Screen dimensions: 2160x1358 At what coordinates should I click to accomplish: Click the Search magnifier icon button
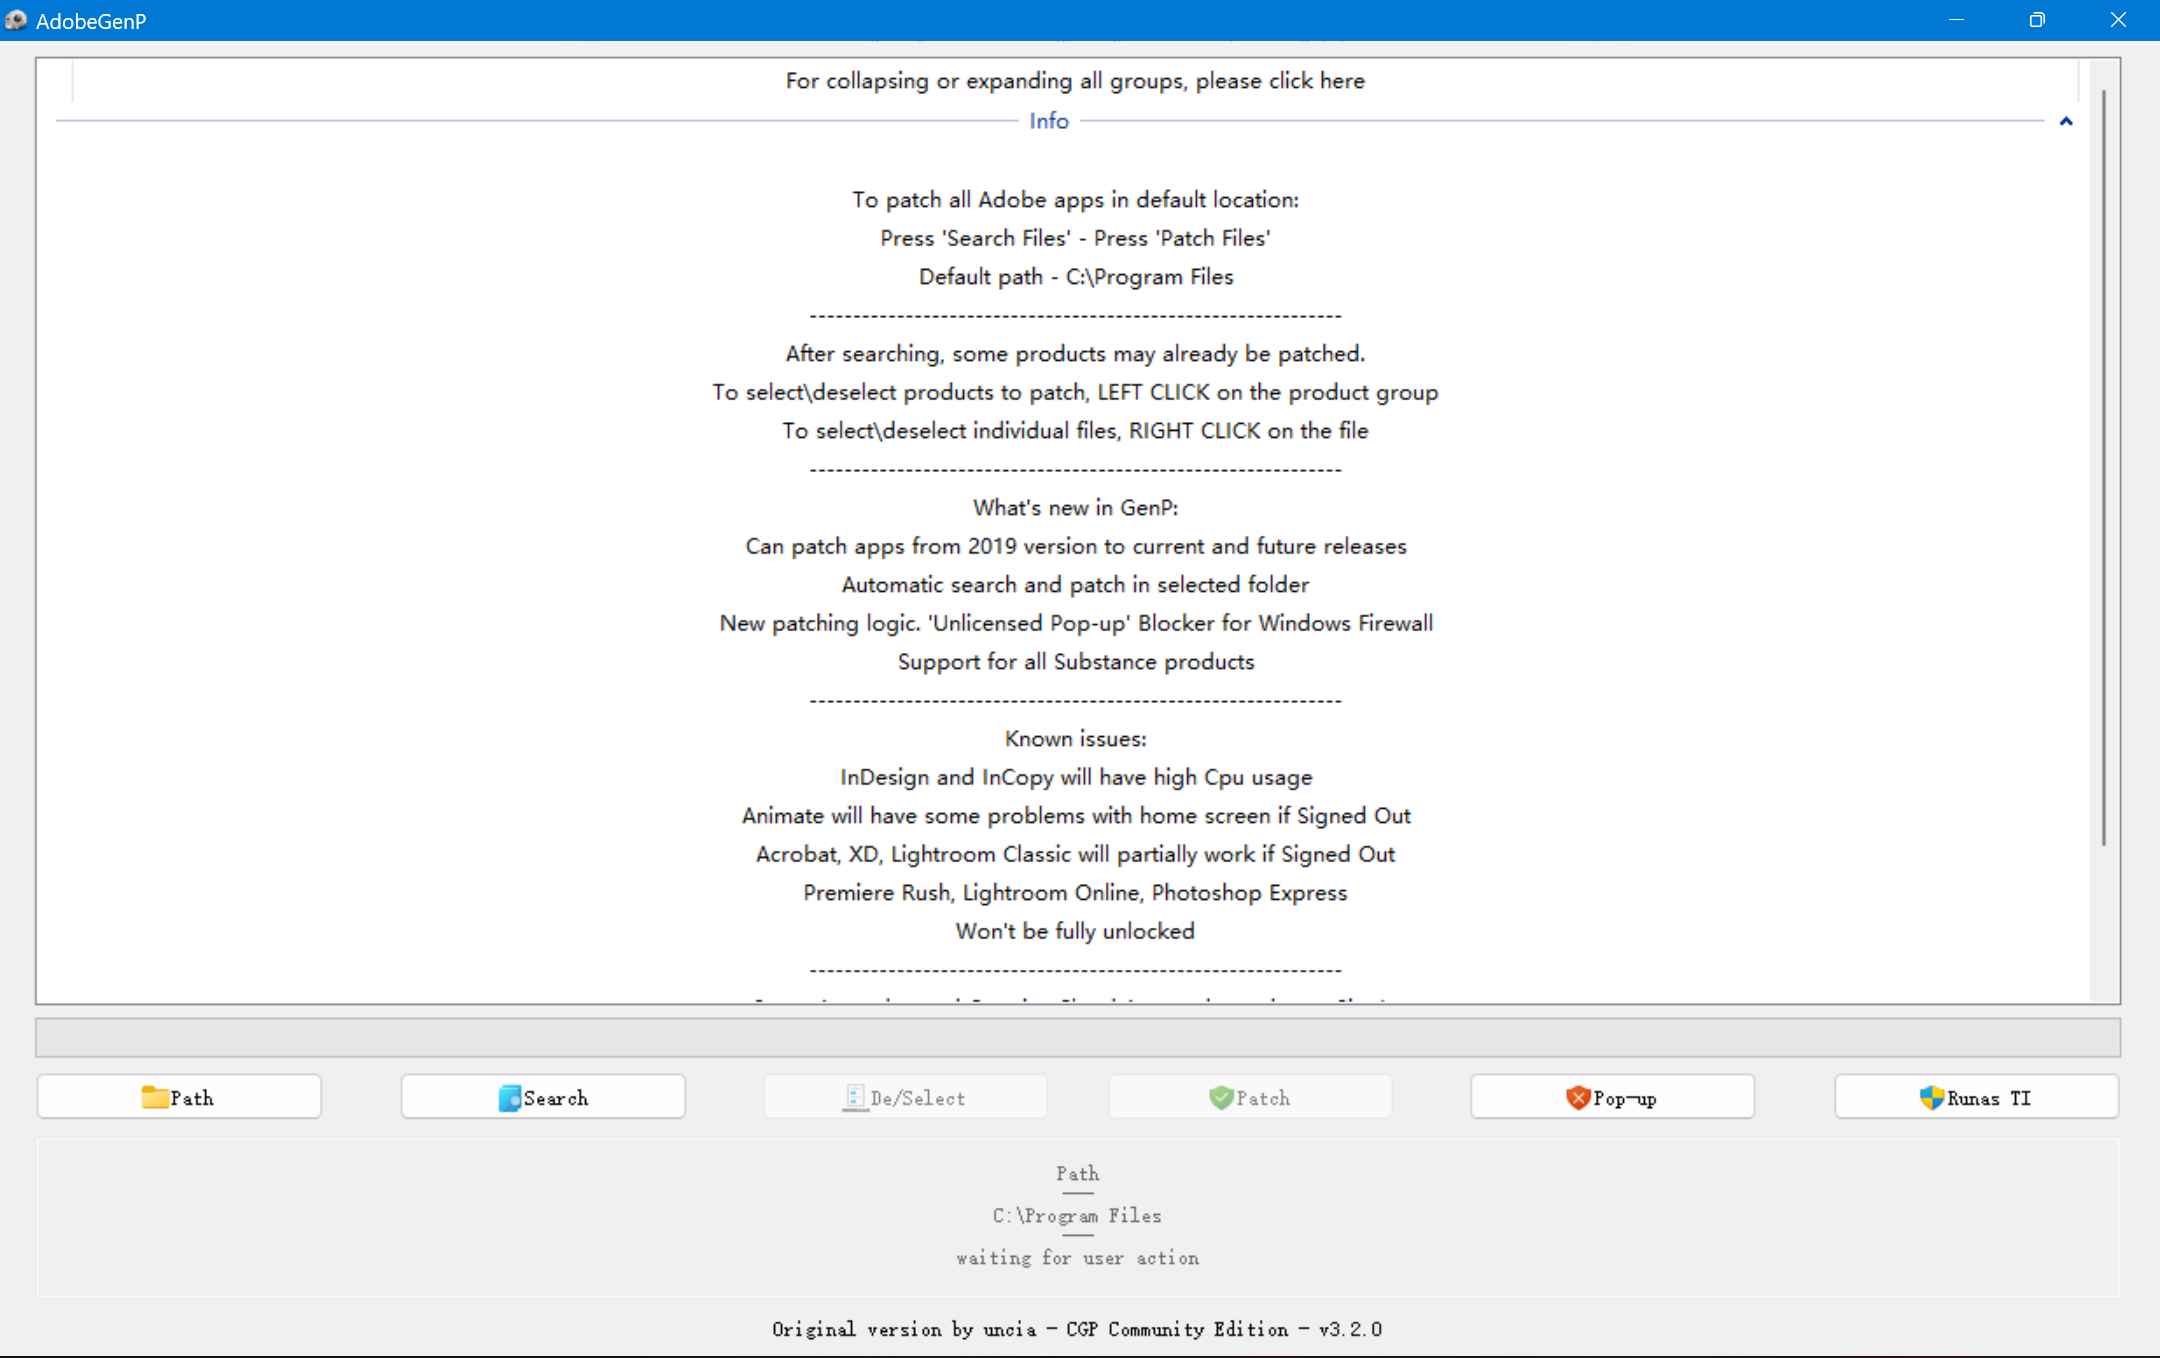pyautogui.click(x=544, y=1095)
